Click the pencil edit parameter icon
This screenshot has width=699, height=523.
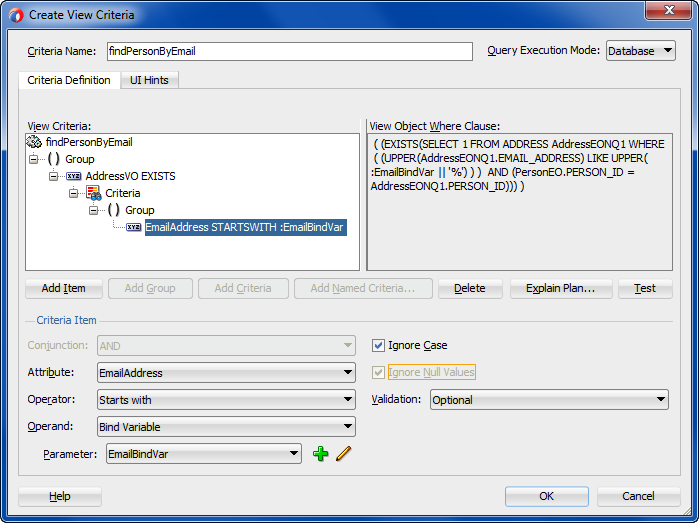pyautogui.click(x=344, y=454)
